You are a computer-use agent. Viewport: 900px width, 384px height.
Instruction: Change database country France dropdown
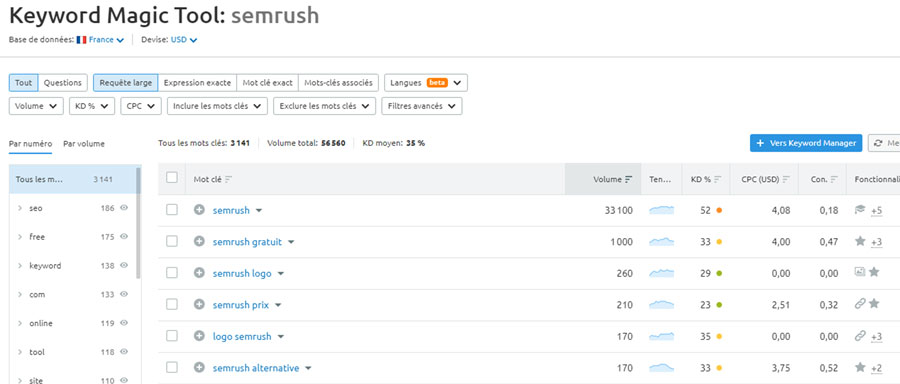pyautogui.click(x=106, y=40)
